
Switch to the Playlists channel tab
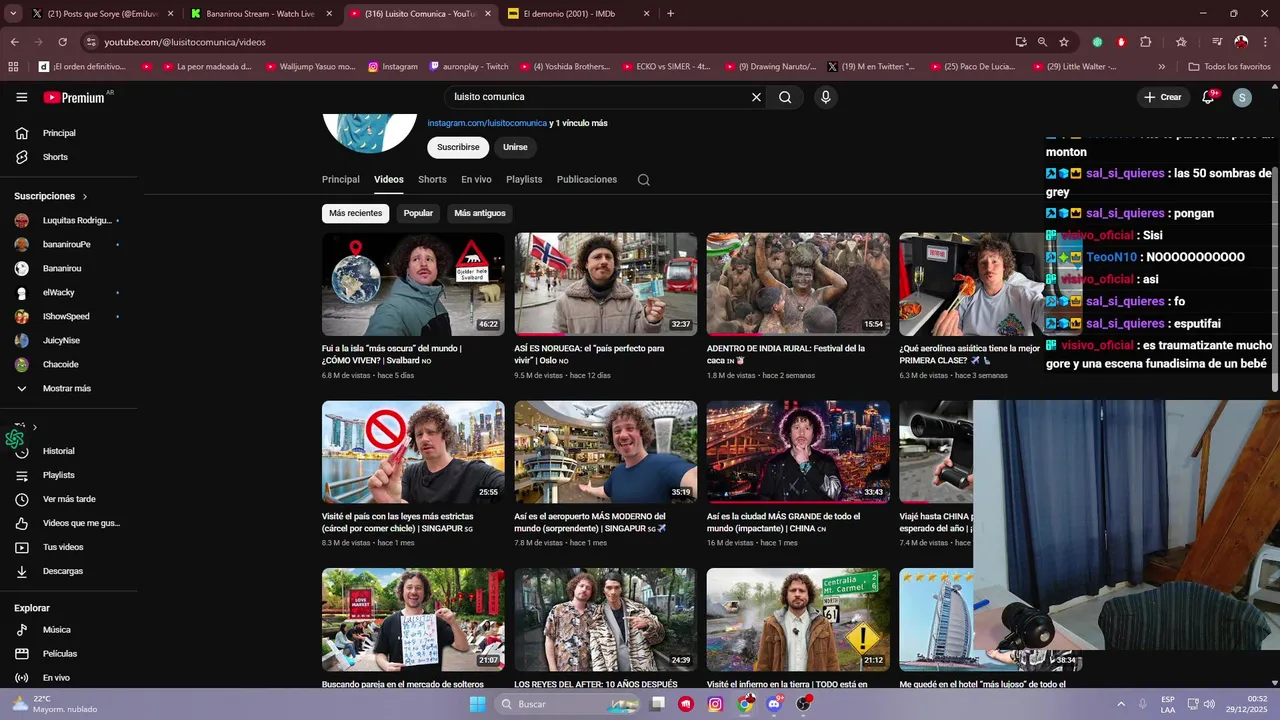click(x=524, y=180)
